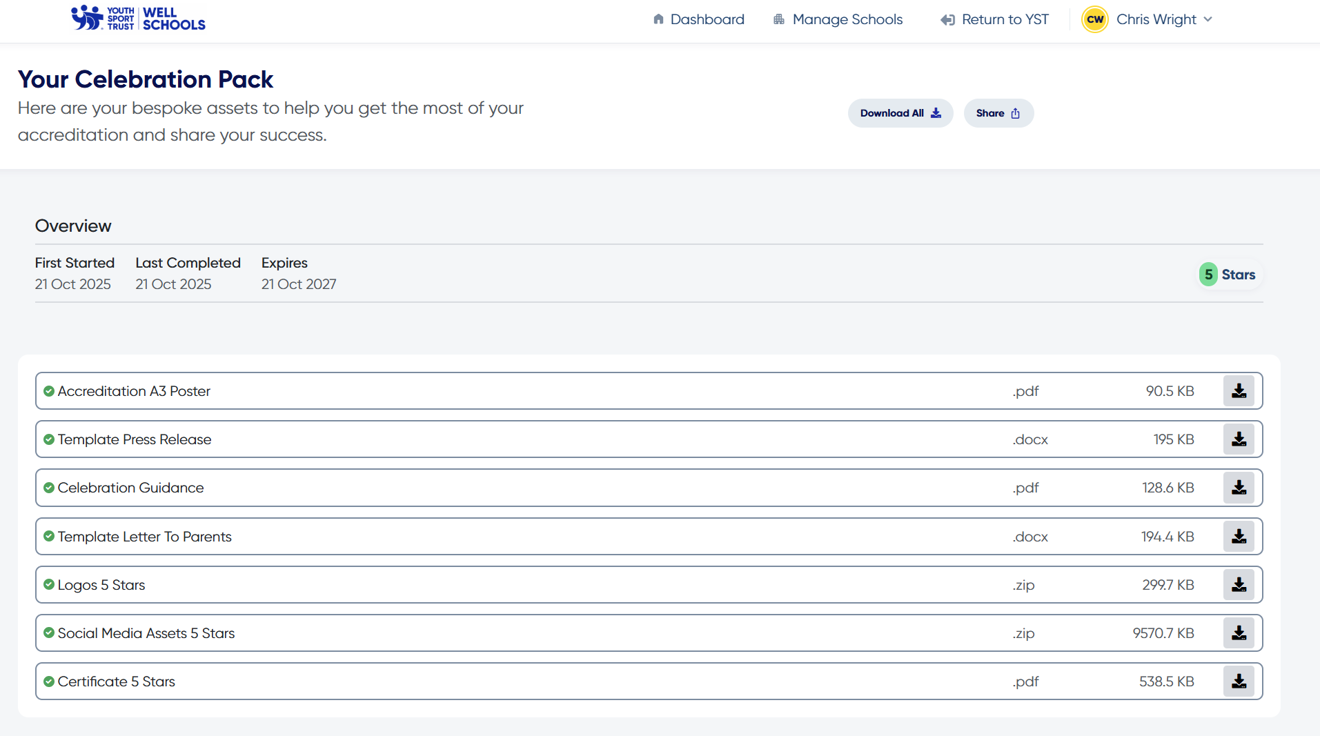
Task: Click green check beside Accreditation A3 Poster
Action: click(48, 391)
